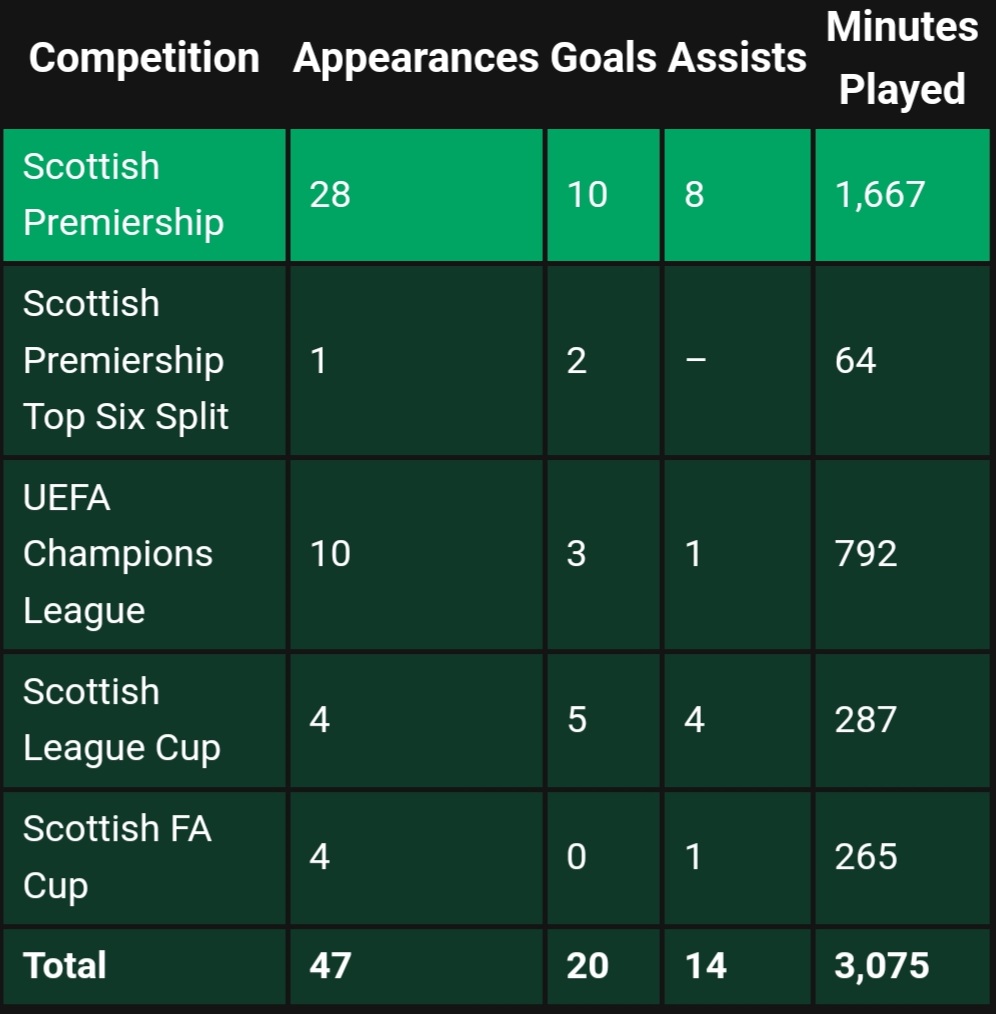Click the 1,667 minutes played cell
Viewport: 996px width, 1014px height.
pos(902,195)
